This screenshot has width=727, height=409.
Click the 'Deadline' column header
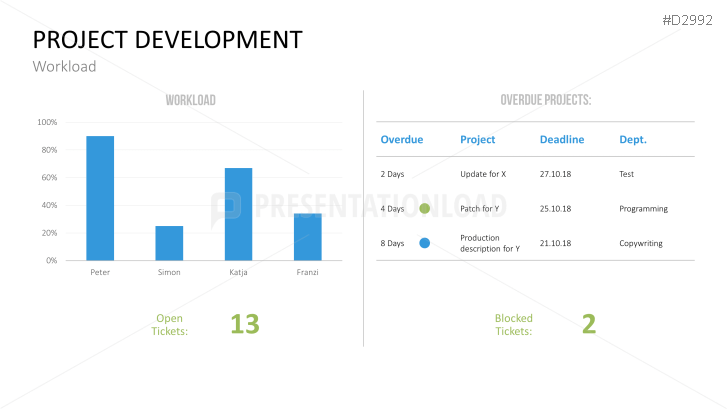click(562, 140)
